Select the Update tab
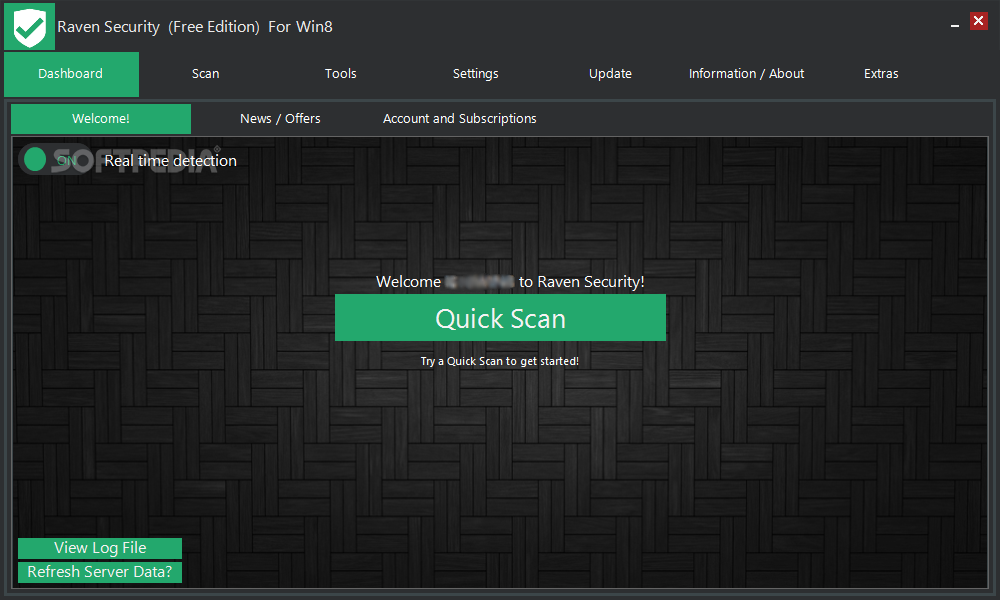The image size is (1000, 600). tap(610, 74)
